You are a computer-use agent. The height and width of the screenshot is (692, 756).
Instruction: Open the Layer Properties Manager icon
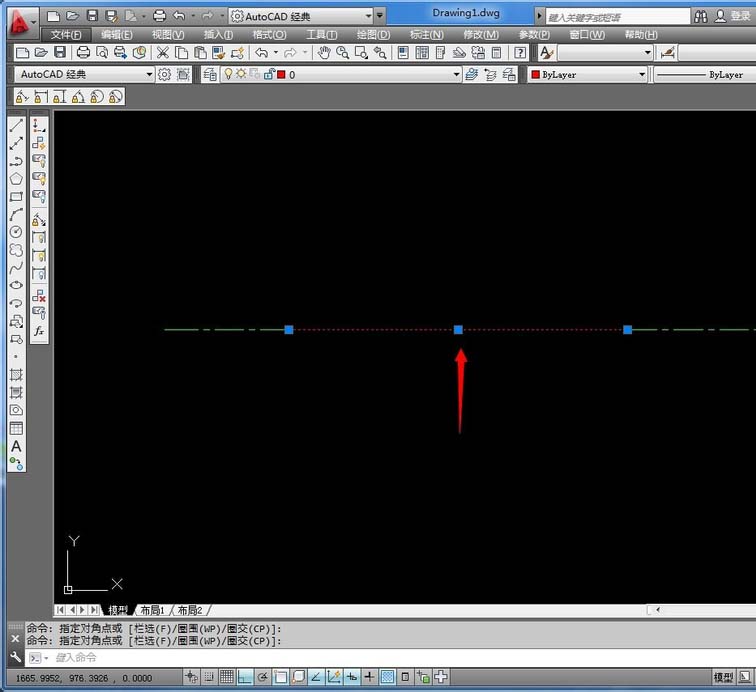209,75
